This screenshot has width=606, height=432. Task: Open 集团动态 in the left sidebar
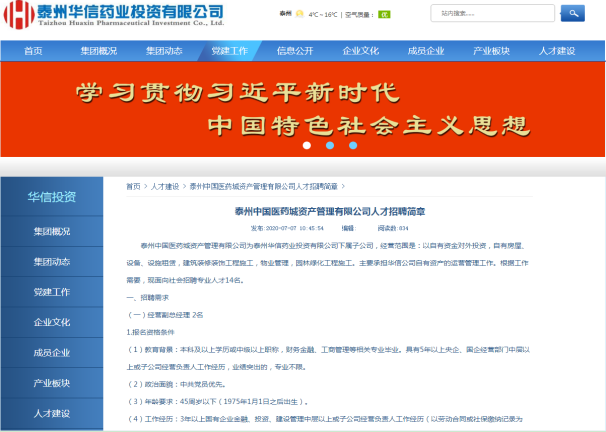52,261
